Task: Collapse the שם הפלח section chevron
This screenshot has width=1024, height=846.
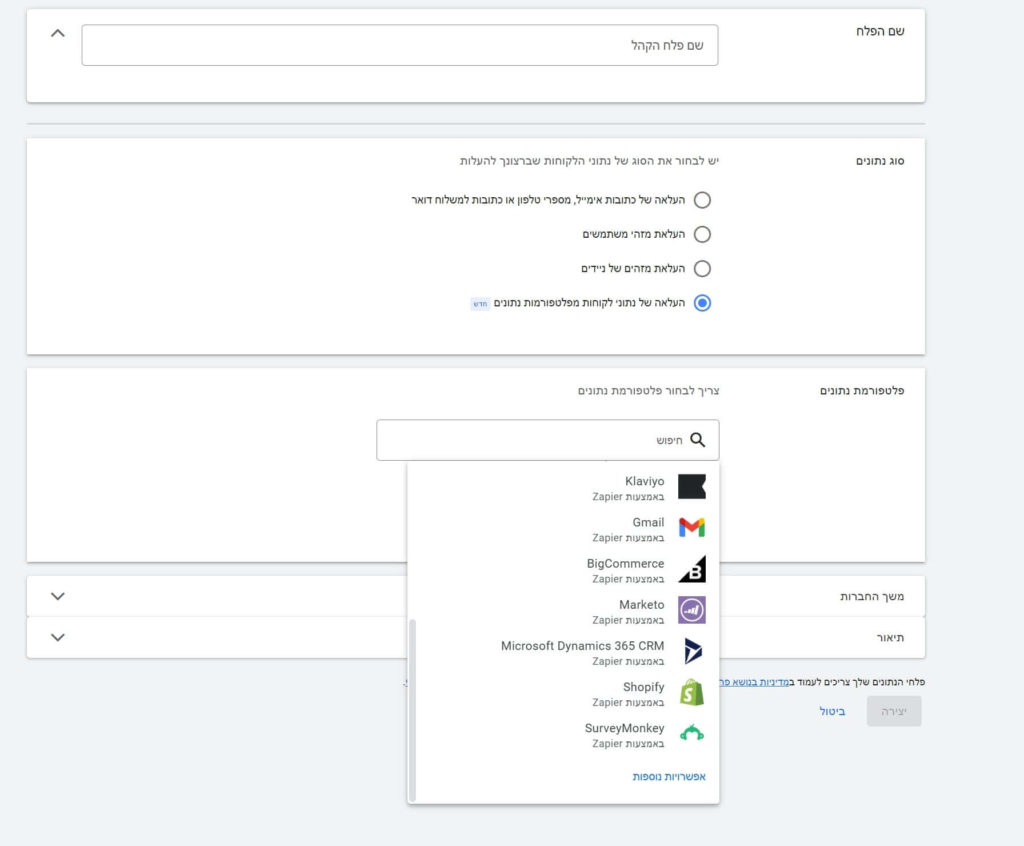Action: pos(57,33)
